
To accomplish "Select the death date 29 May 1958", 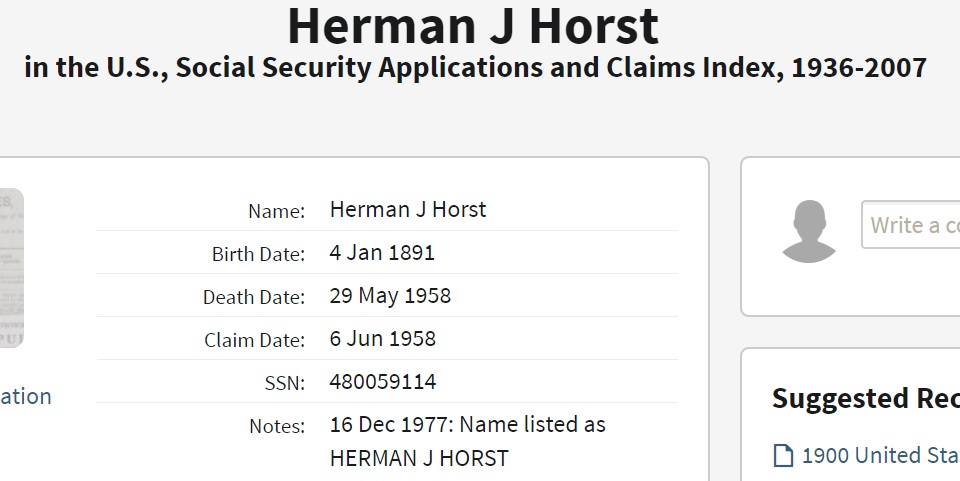I will click(390, 296).
